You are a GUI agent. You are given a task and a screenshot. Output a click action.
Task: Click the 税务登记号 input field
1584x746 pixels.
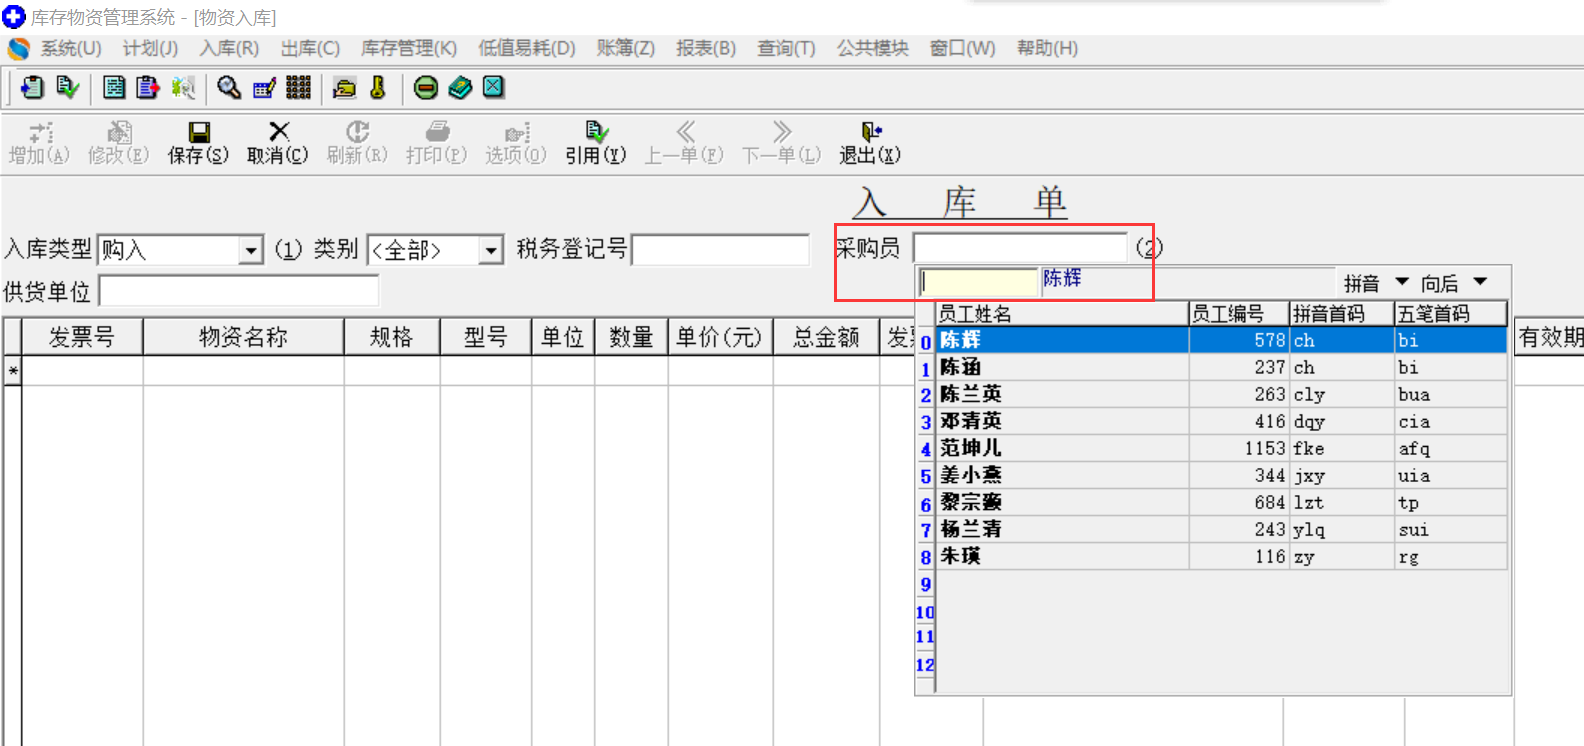pyautogui.click(x=720, y=249)
